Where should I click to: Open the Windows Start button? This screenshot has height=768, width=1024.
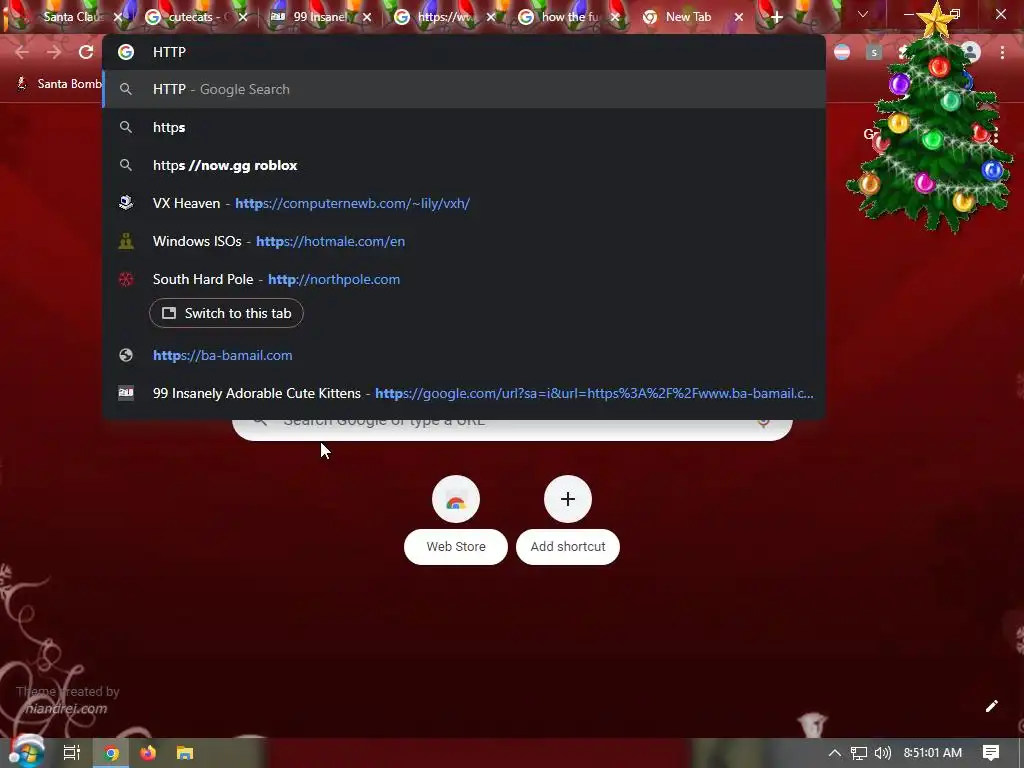point(26,753)
